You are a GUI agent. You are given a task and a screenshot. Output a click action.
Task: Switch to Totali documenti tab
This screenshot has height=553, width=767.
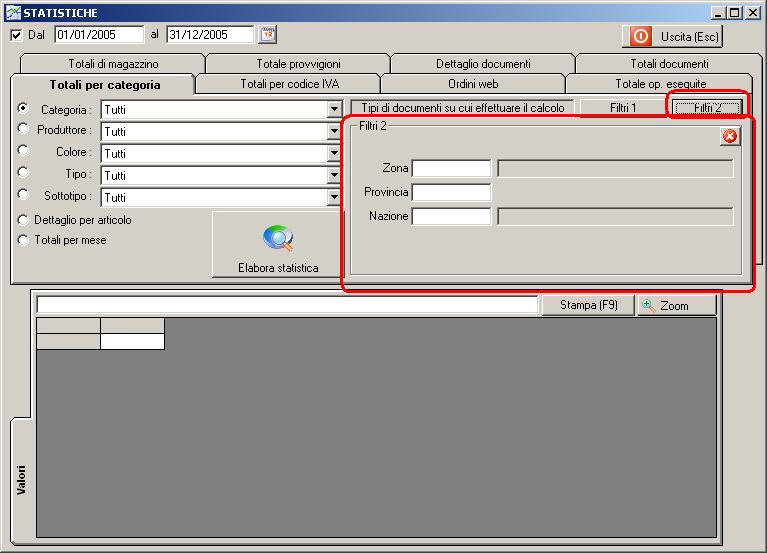coord(669,64)
